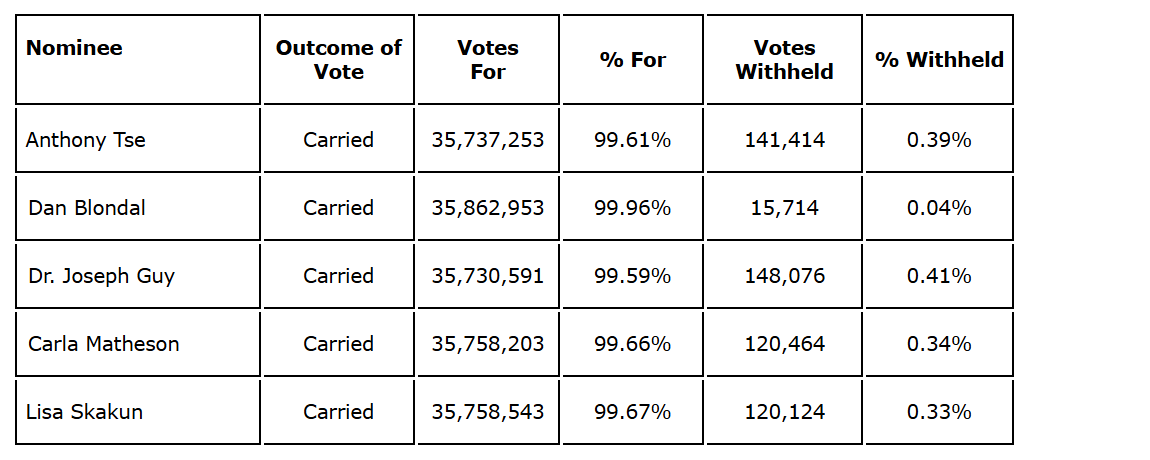Image resolution: width=1150 pixels, height=460 pixels.
Task: Select the 99.96% for value
Action: (632, 208)
